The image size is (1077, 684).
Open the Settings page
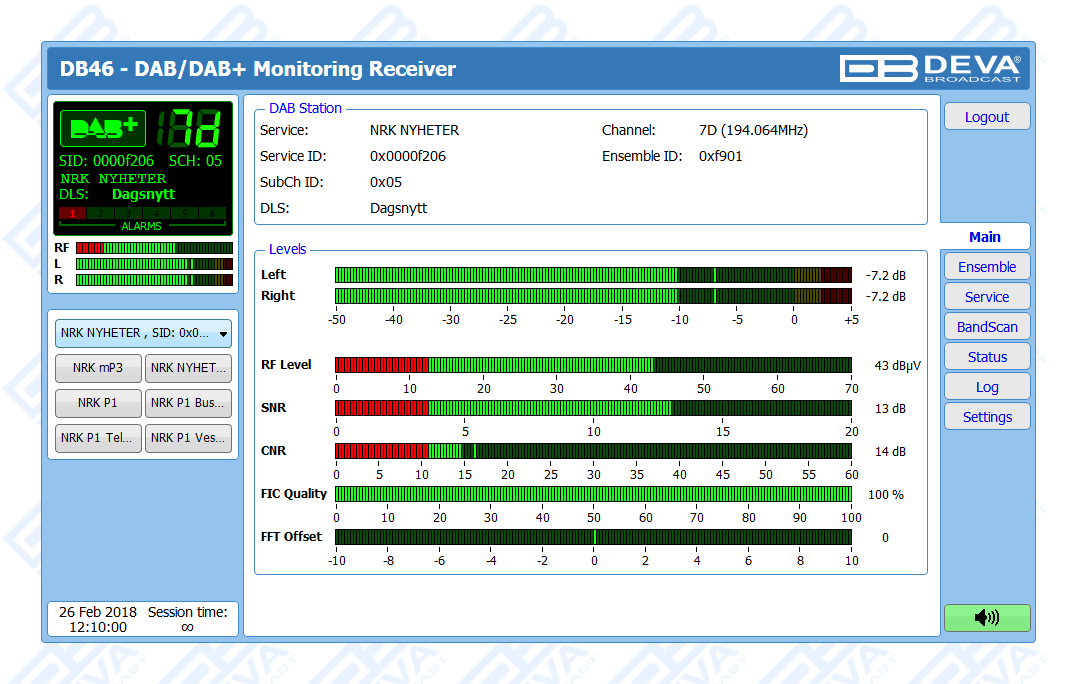point(986,417)
